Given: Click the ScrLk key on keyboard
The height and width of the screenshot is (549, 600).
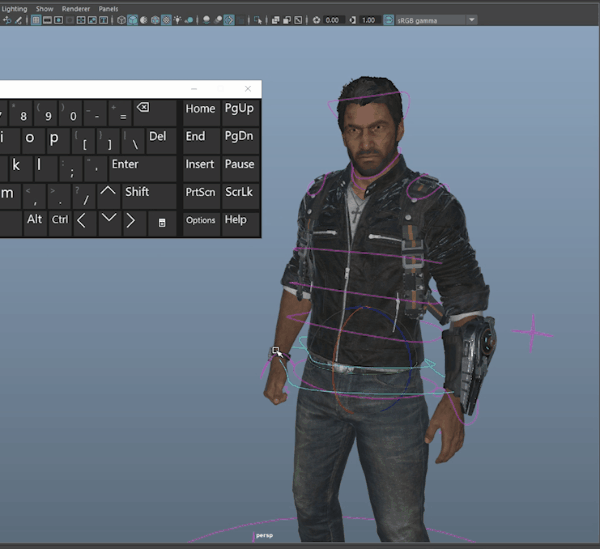Looking at the screenshot, I should coord(240,196).
